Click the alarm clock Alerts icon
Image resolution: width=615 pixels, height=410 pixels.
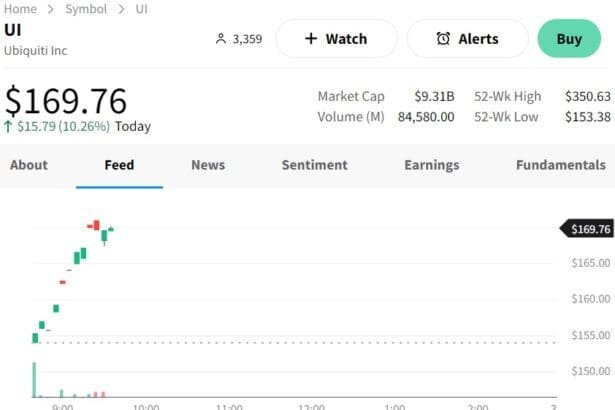pyautogui.click(x=443, y=39)
